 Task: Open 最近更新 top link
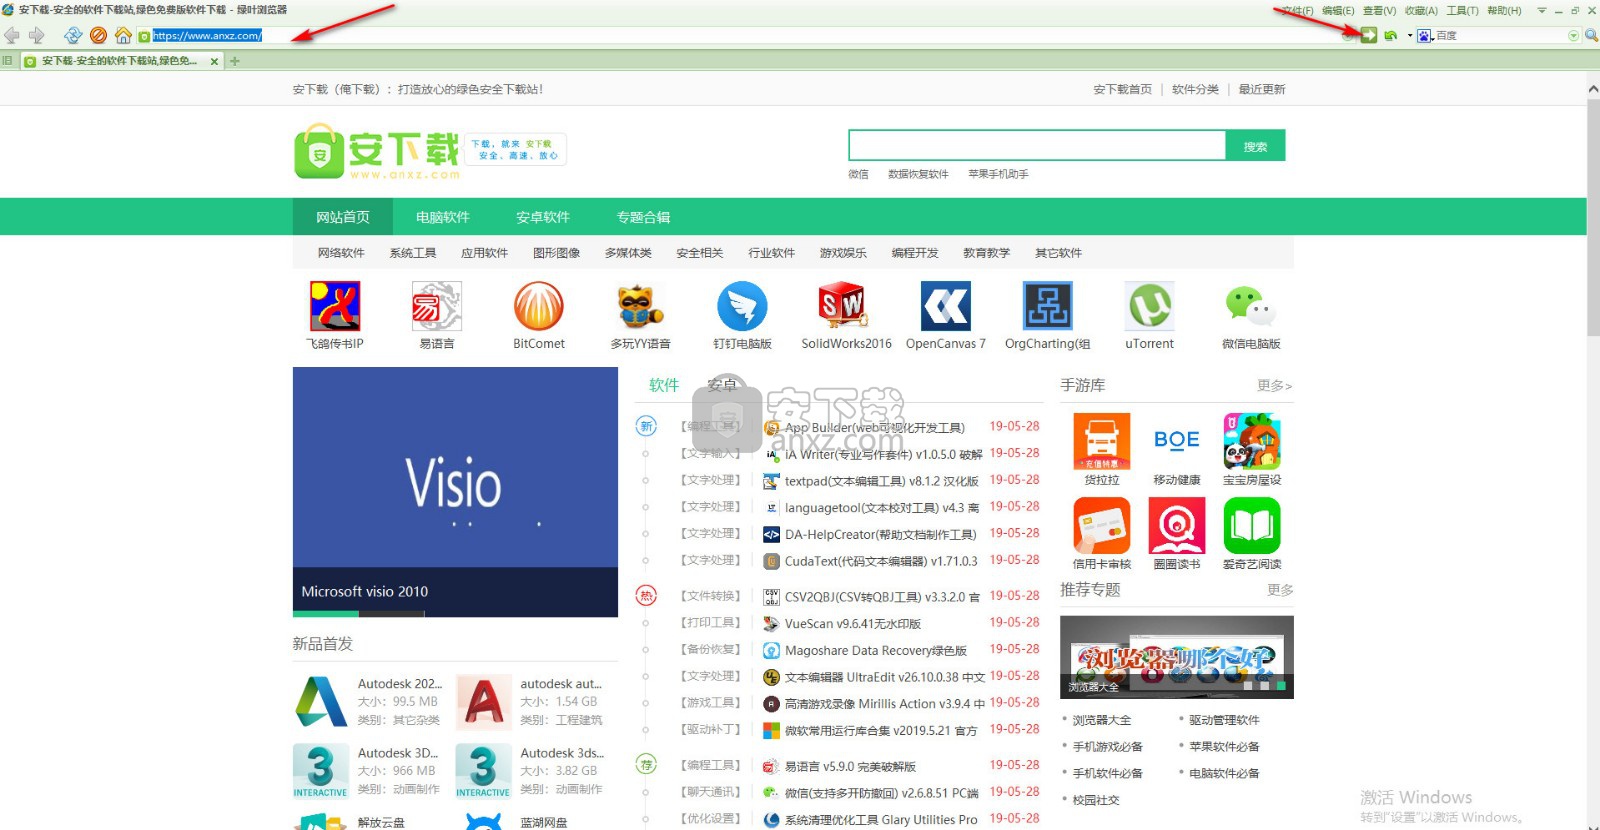pyautogui.click(x=1262, y=90)
